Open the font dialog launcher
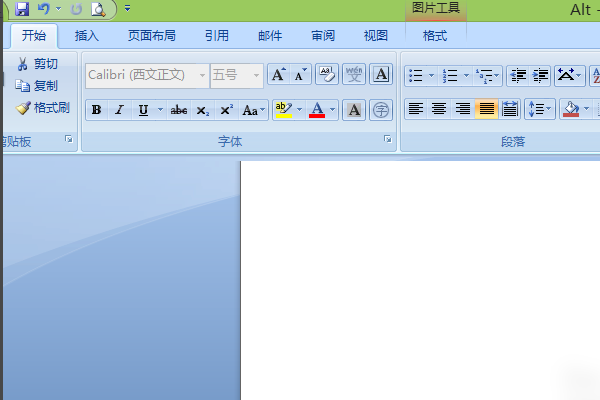The width and height of the screenshot is (600, 400). (x=388, y=139)
